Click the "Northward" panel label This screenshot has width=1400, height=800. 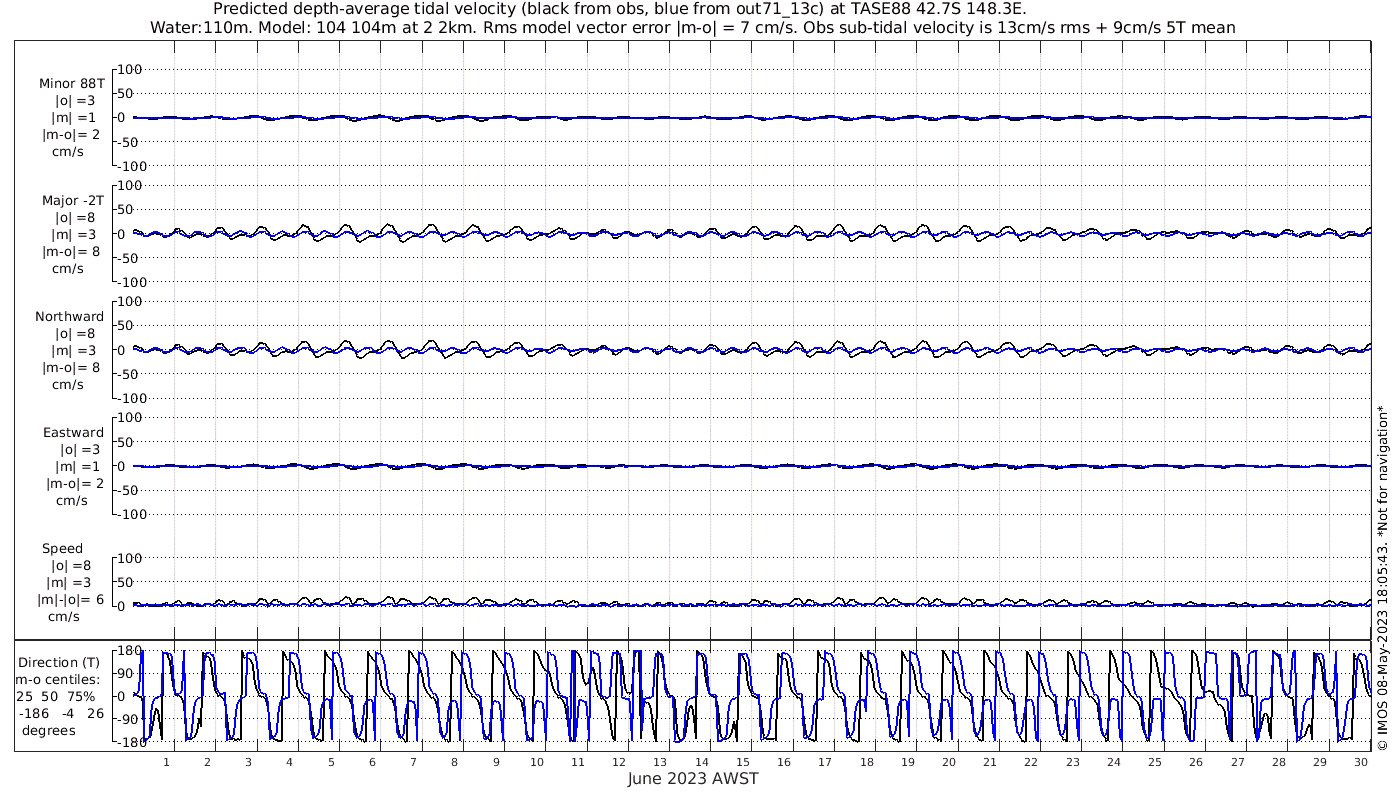(70, 316)
